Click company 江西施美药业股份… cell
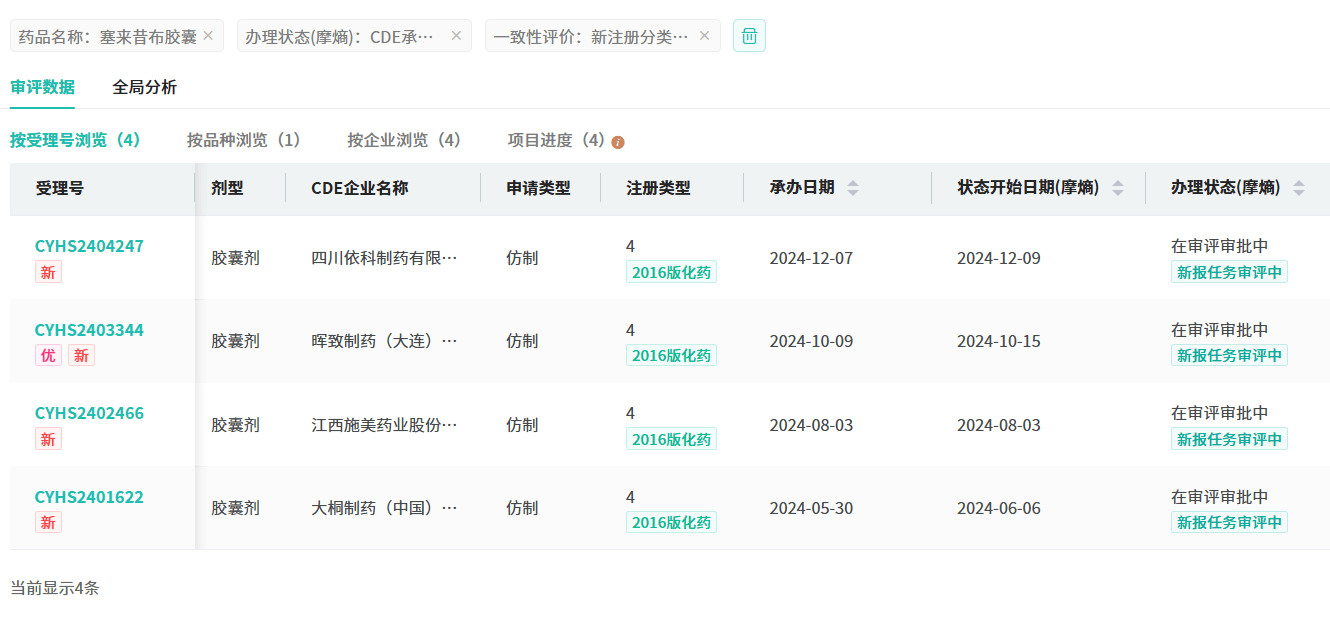Image resolution: width=1330 pixels, height=620 pixels. click(384, 425)
